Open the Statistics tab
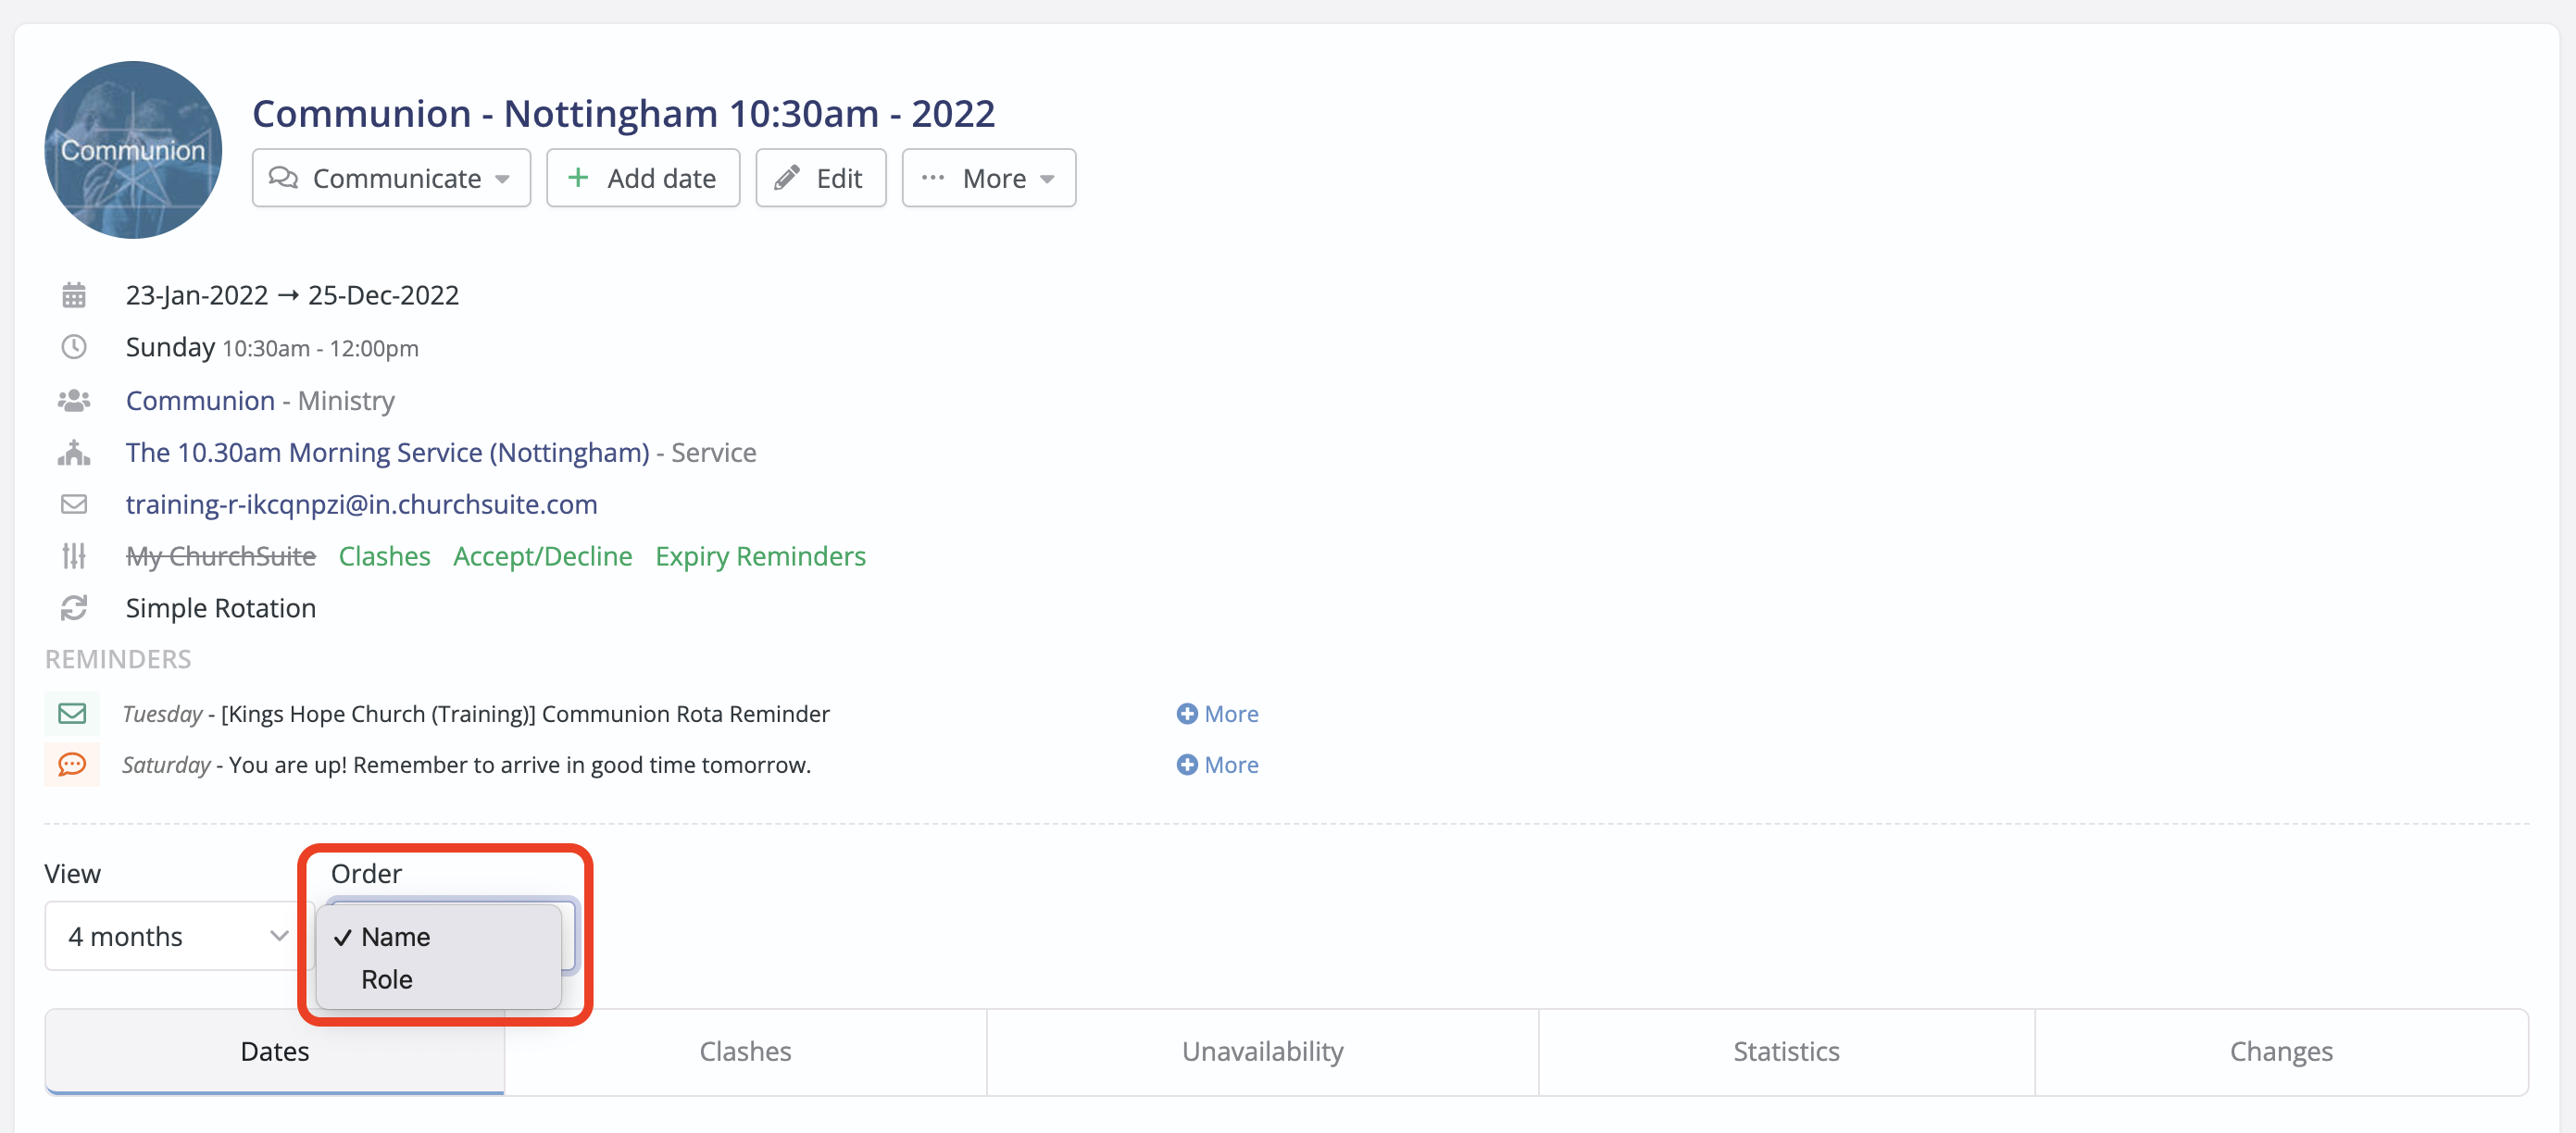Image resolution: width=2576 pixels, height=1133 pixels. point(1786,1052)
